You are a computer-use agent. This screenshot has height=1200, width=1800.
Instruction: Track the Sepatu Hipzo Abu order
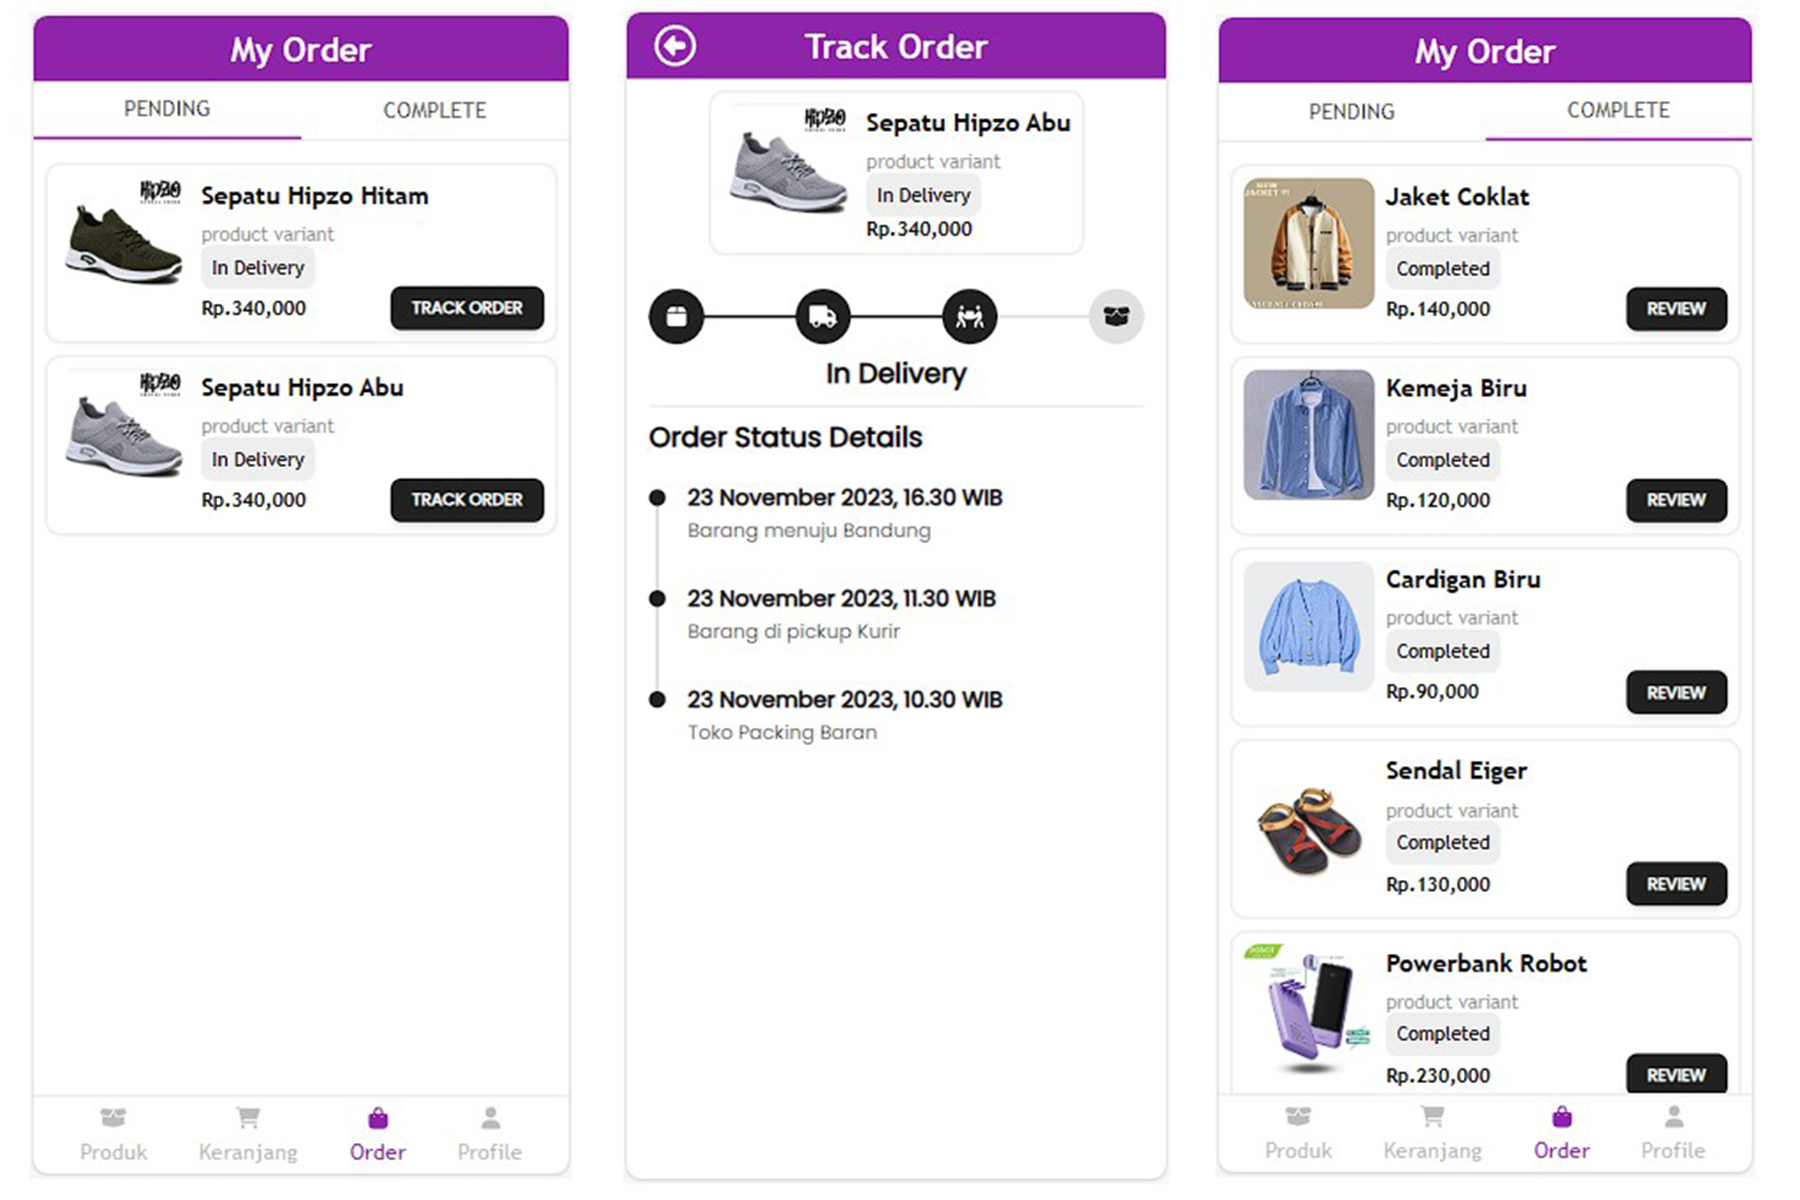pos(467,500)
